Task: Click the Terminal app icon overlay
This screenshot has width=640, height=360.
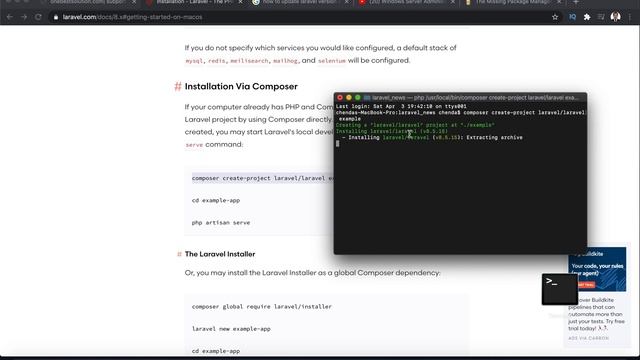Action: tap(560, 289)
